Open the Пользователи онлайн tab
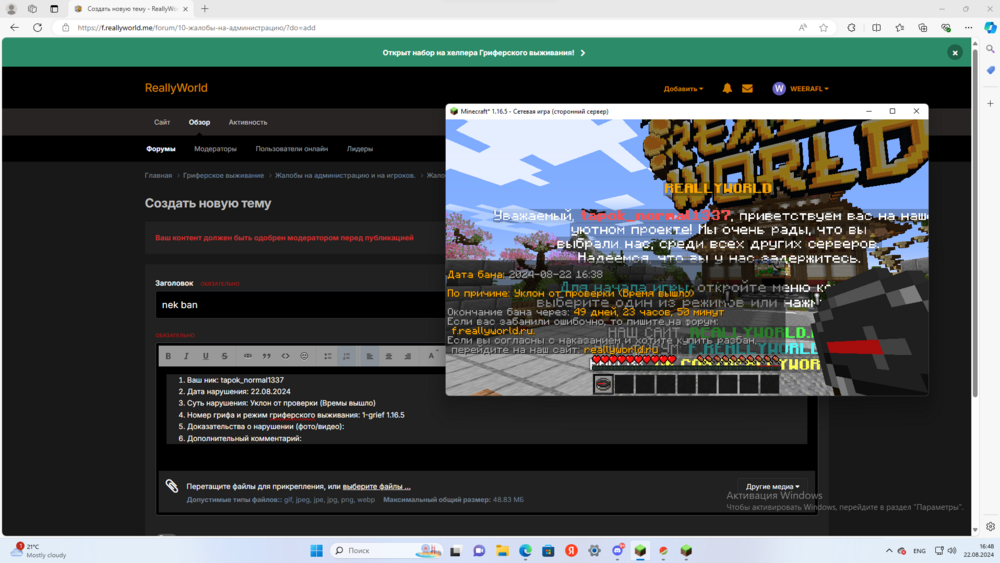Image resolution: width=1000 pixels, height=563 pixels. point(291,149)
